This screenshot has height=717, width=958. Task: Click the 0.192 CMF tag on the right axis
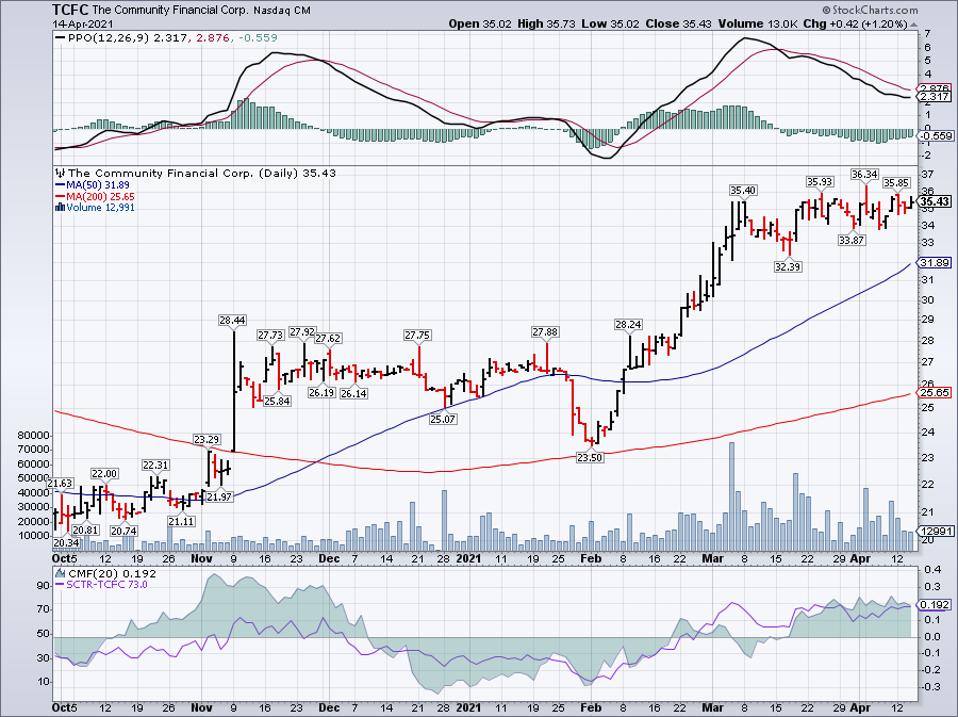click(935, 605)
